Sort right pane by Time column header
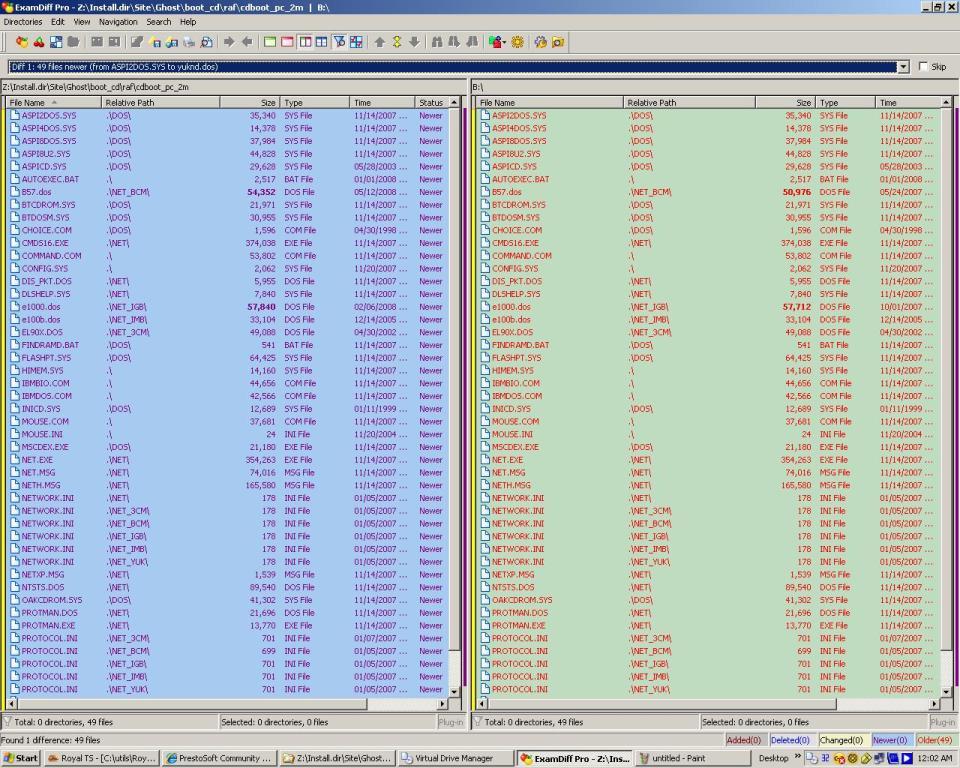The width and height of the screenshot is (960, 768). (x=909, y=102)
